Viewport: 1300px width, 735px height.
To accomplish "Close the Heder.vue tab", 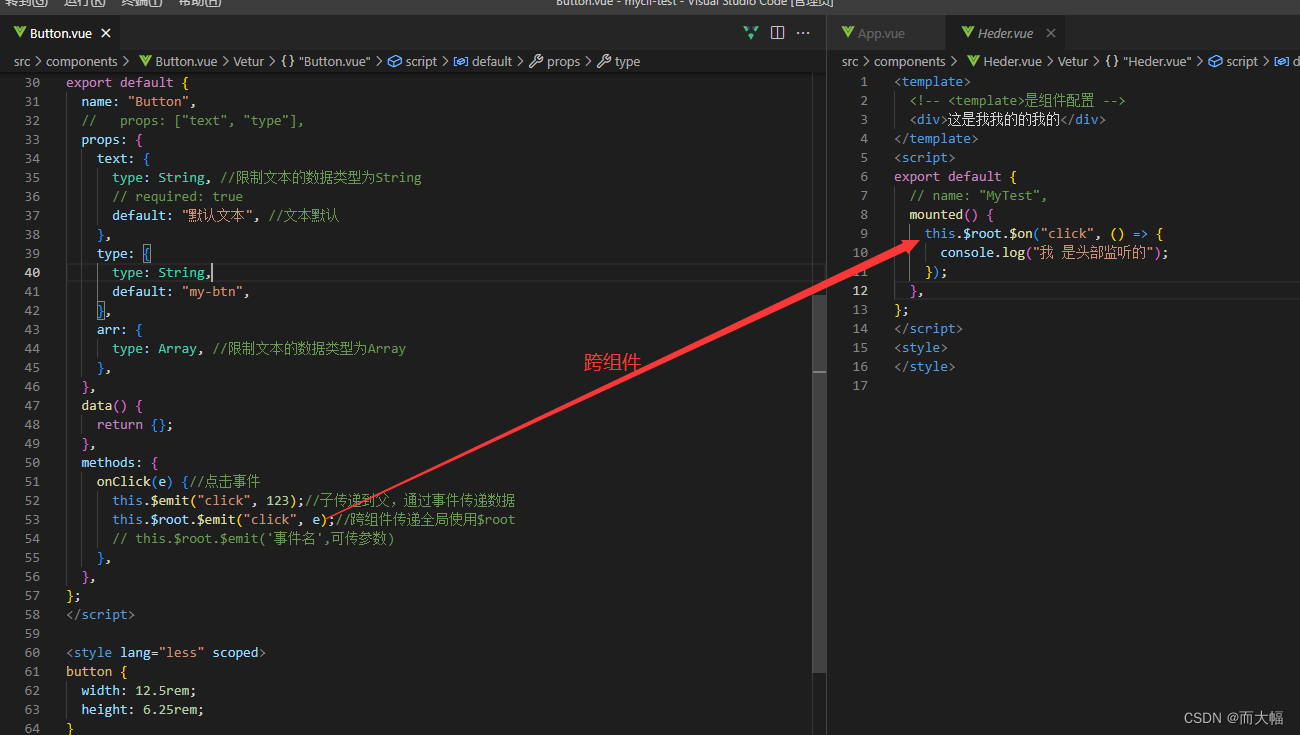I will 1050,32.
